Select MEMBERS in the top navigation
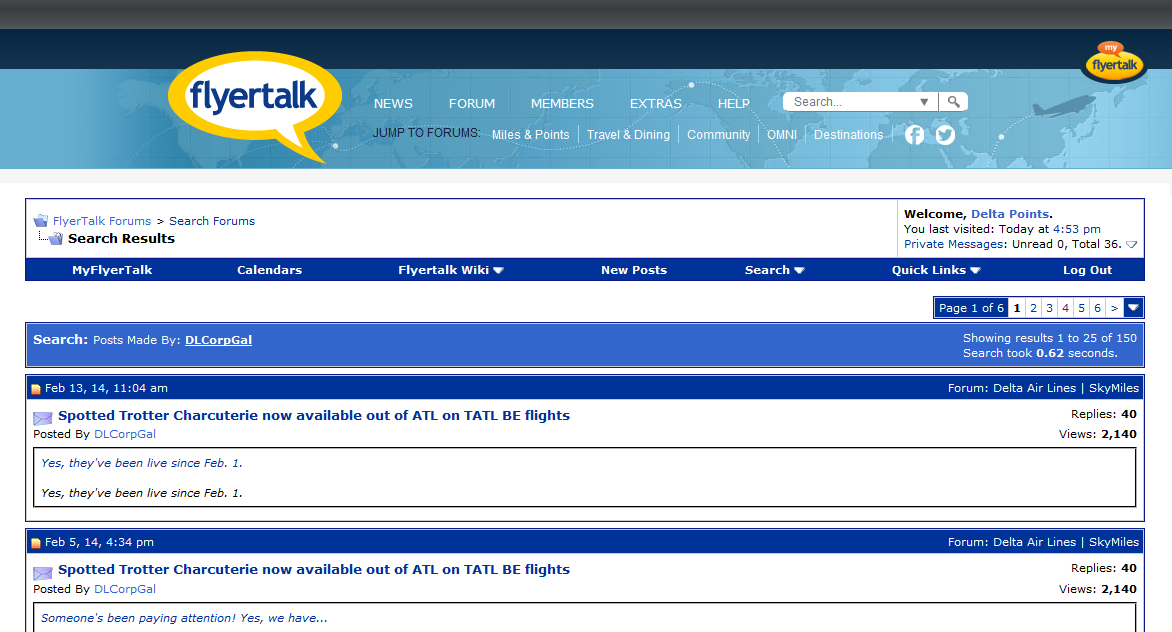Viewport: 1172px width, 632px height. pos(562,104)
